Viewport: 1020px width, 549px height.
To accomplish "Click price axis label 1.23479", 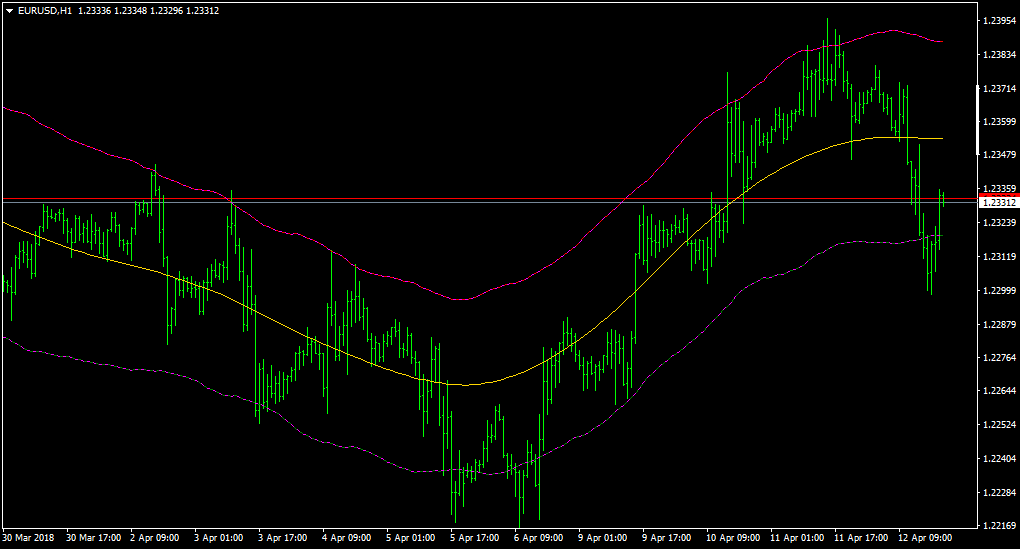I will [999, 155].
